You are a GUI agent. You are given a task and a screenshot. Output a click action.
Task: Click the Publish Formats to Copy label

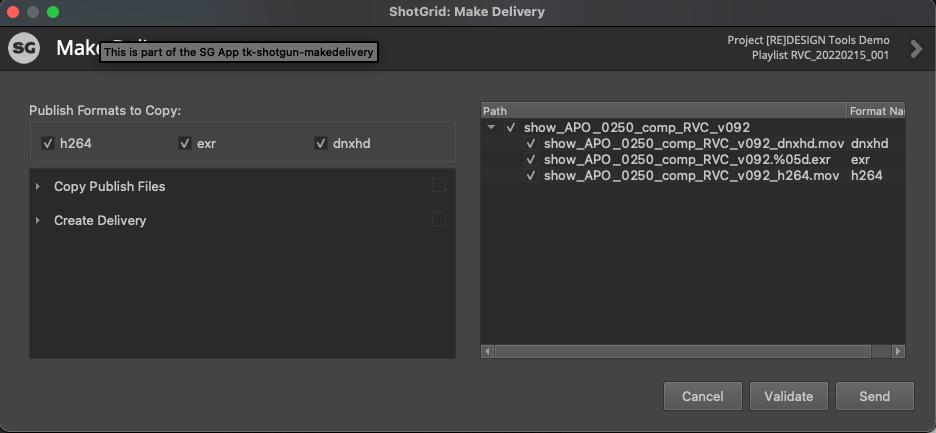(x=105, y=110)
